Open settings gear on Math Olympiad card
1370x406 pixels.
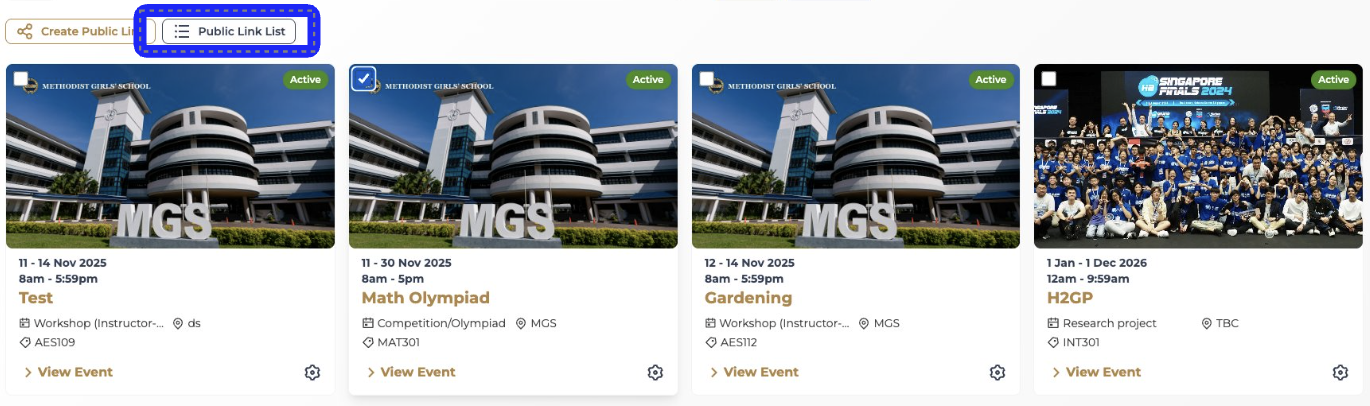655,373
